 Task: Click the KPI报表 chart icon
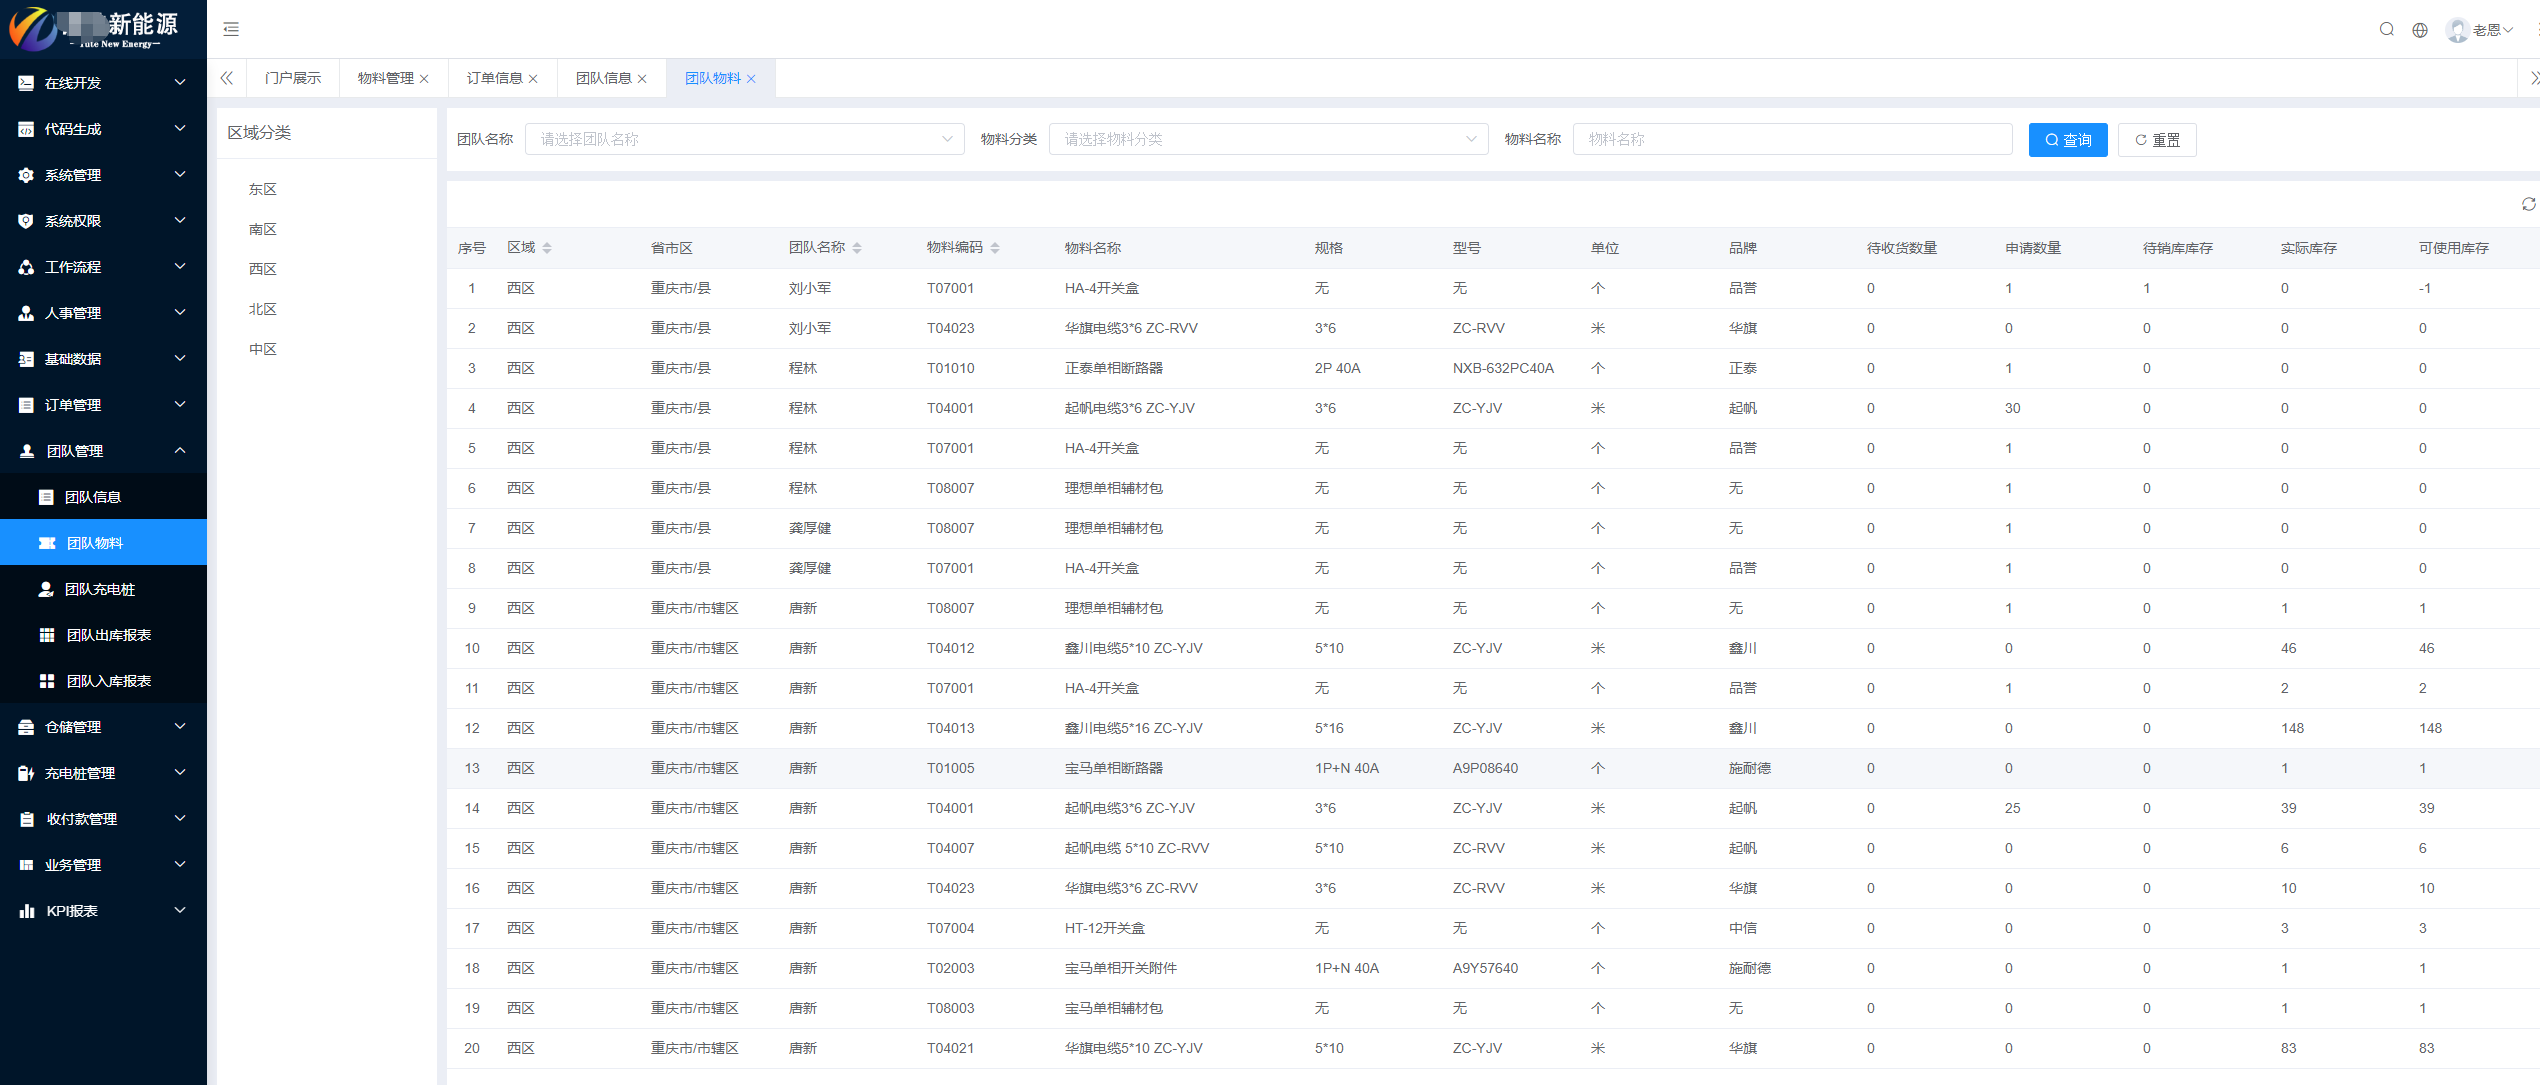click(x=26, y=911)
